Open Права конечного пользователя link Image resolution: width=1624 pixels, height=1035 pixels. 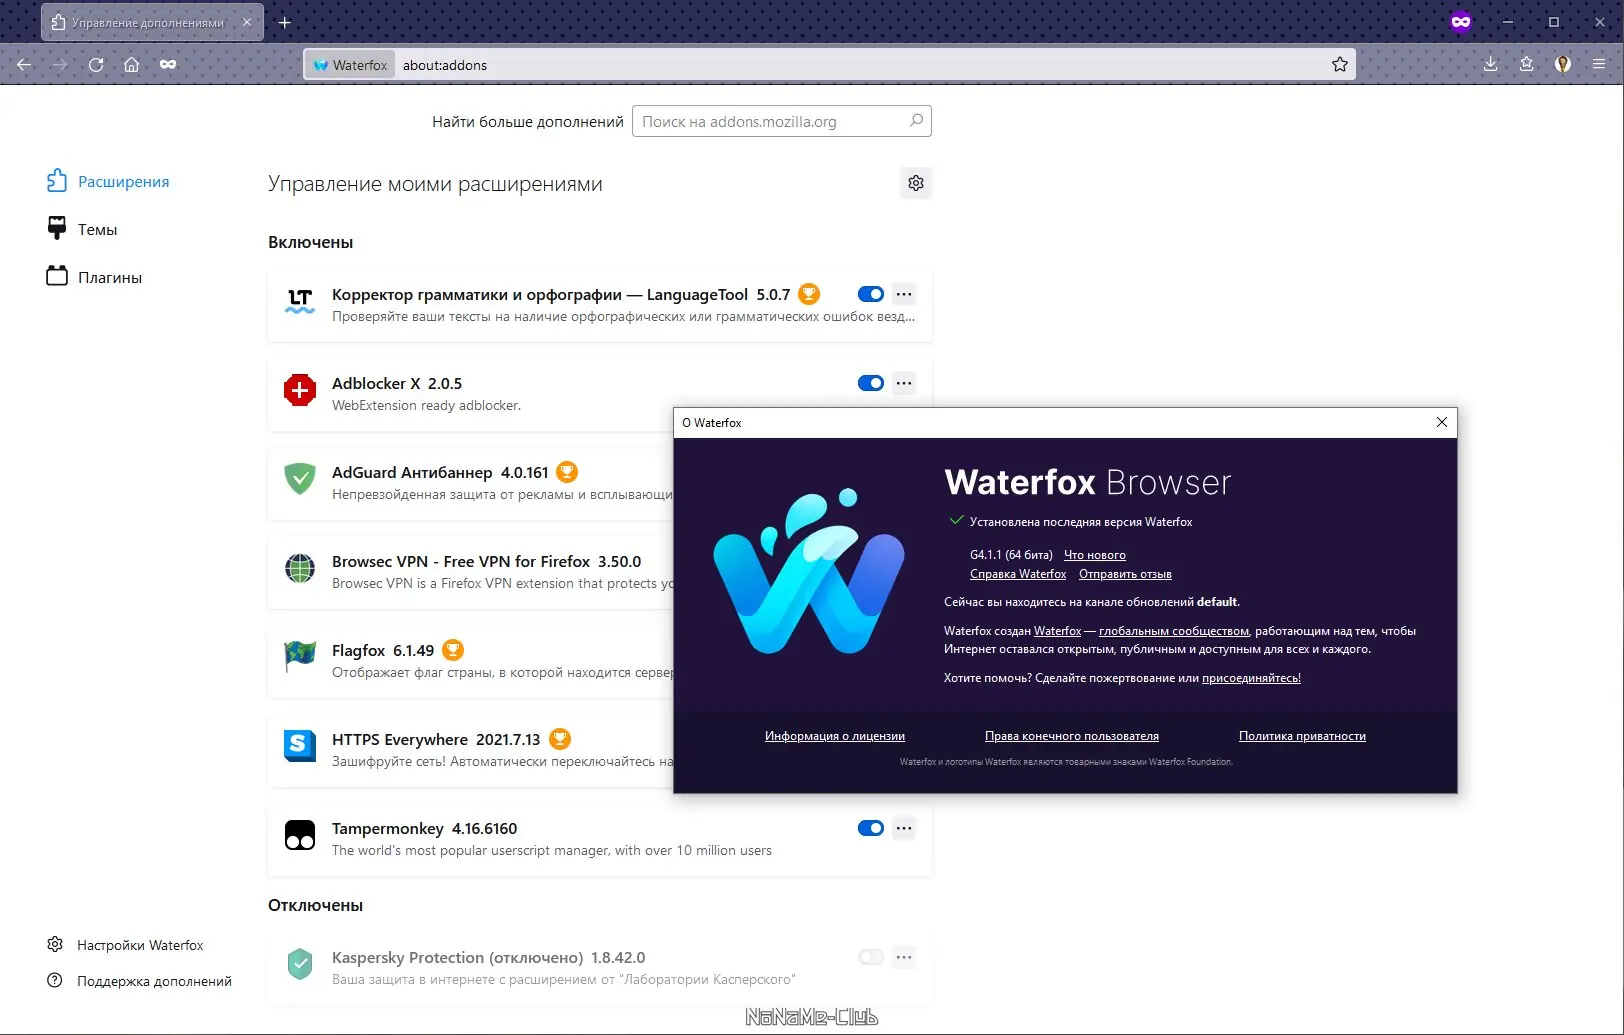[x=1072, y=736]
